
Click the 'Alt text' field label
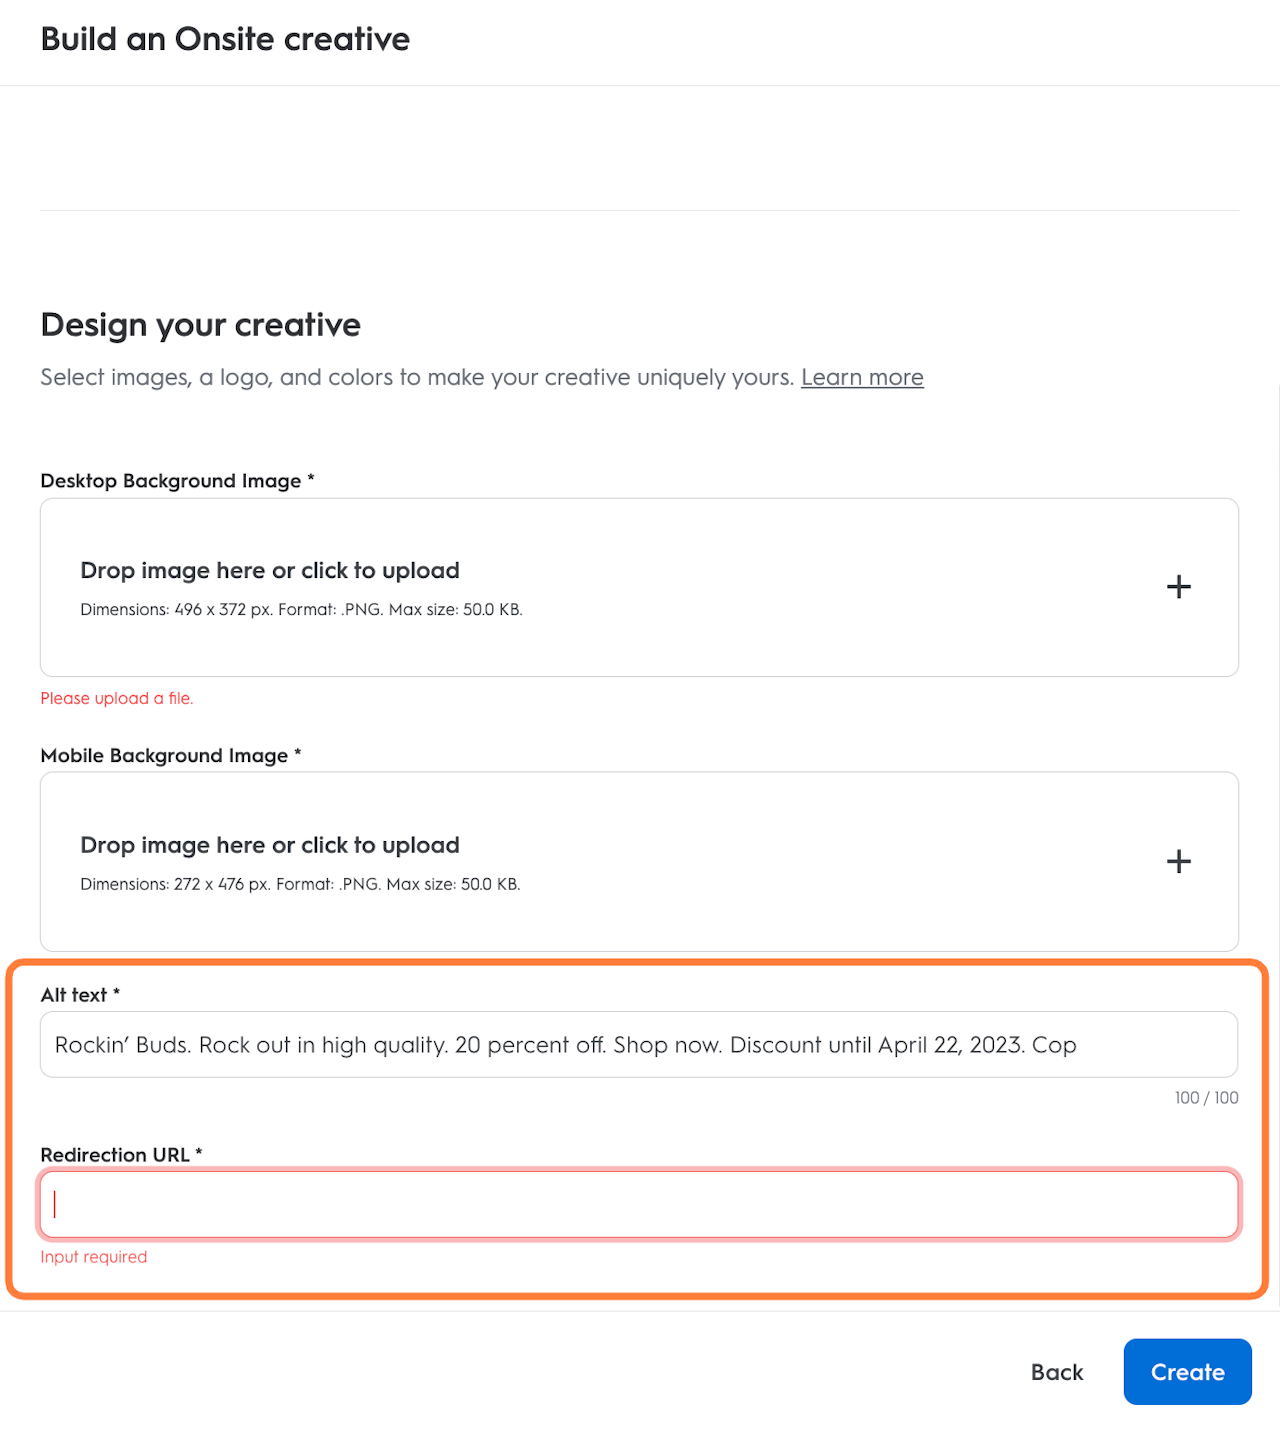(x=74, y=995)
